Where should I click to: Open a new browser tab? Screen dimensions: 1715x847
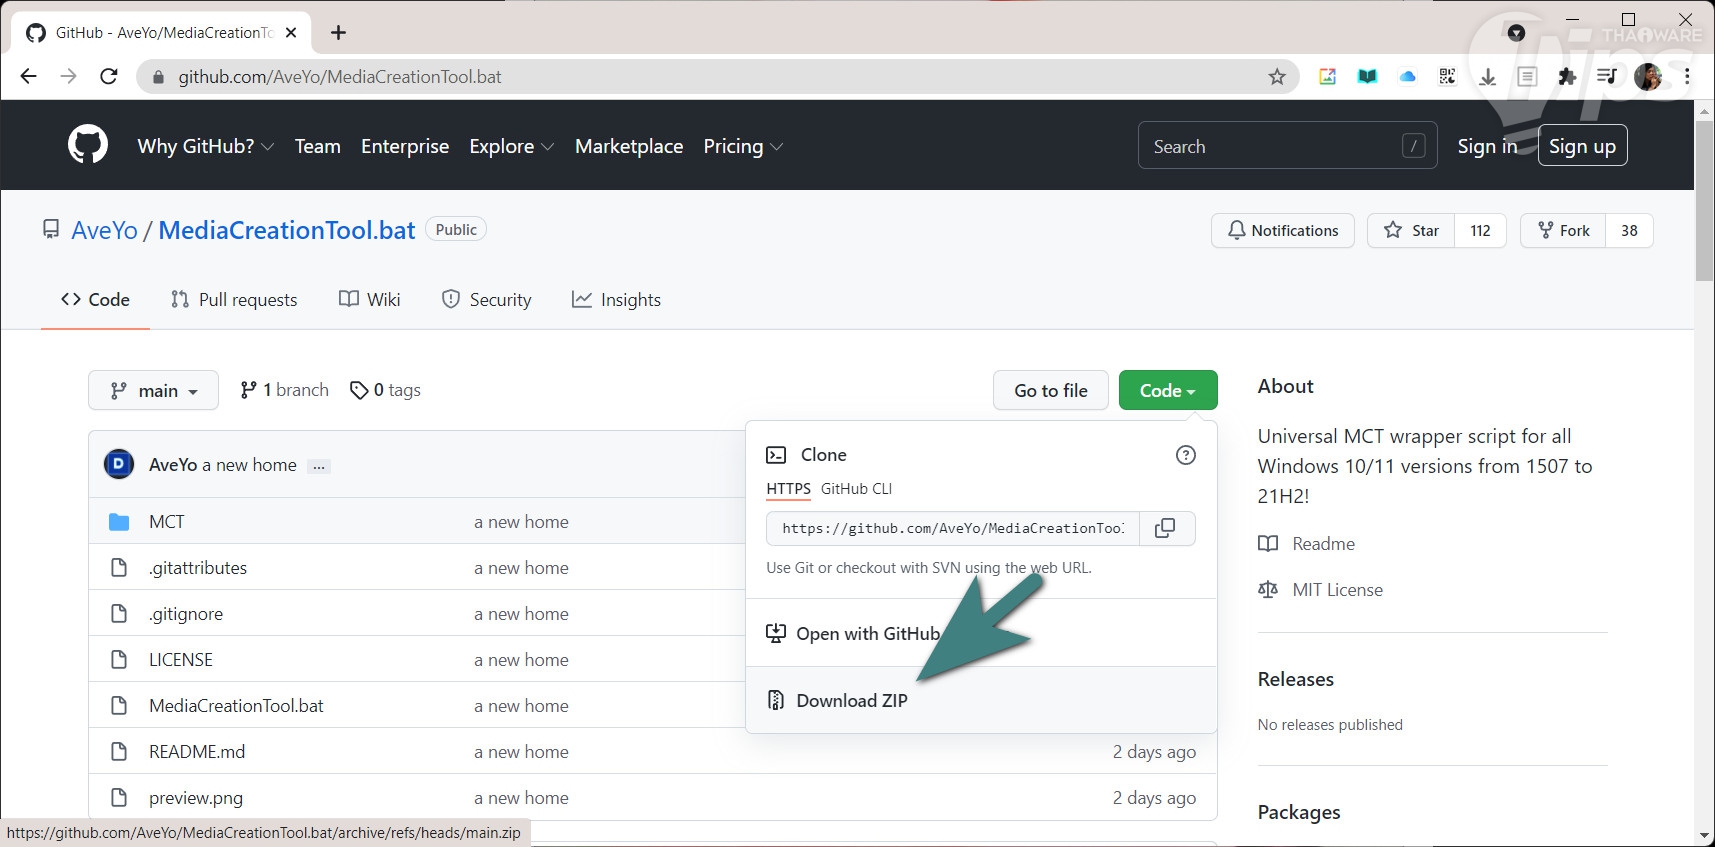coord(338,33)
